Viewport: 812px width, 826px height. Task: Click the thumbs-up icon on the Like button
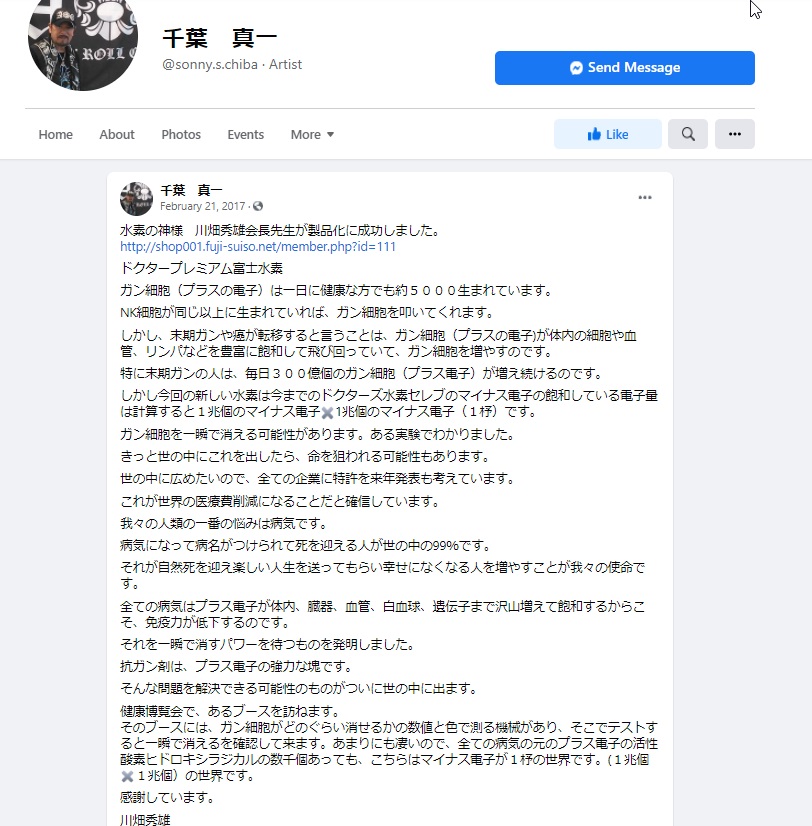click(594, 134)
